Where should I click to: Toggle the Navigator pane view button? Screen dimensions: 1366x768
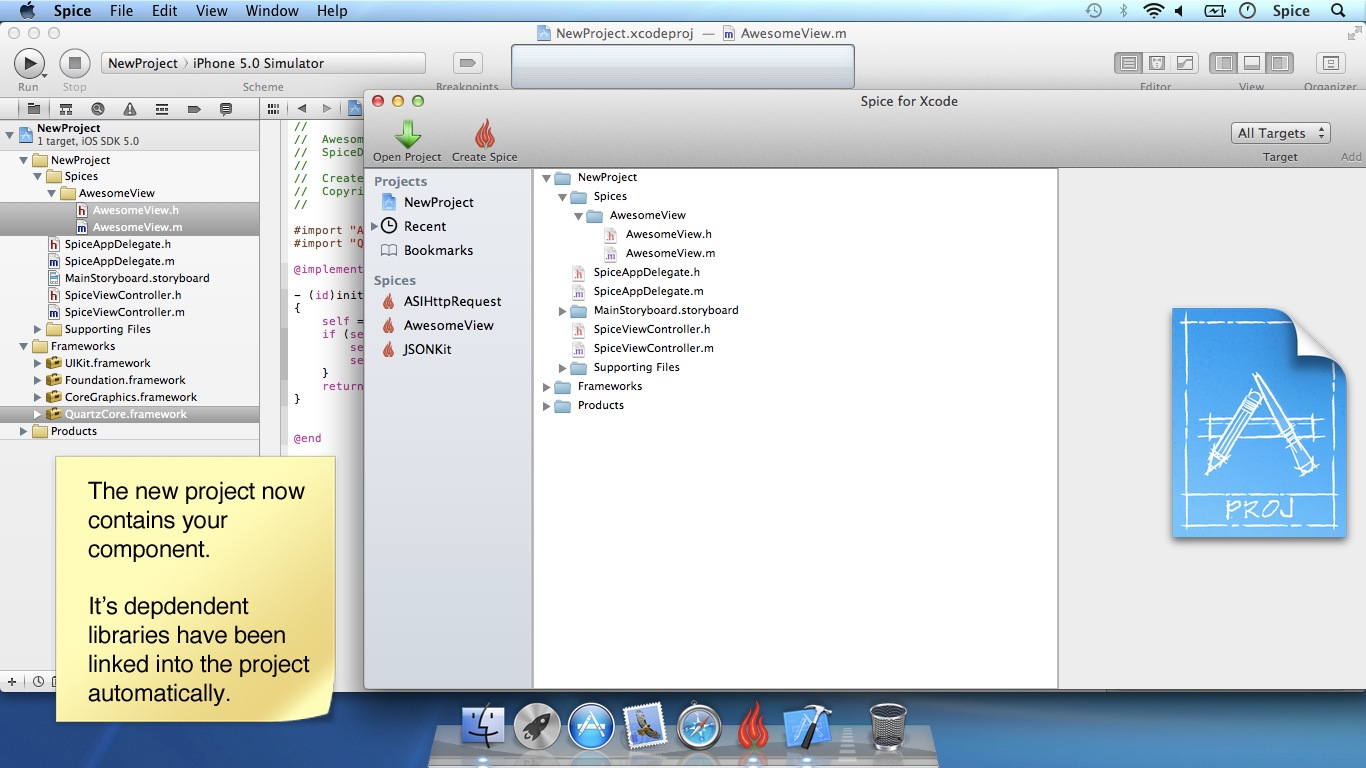click(x=1223, y=63)
